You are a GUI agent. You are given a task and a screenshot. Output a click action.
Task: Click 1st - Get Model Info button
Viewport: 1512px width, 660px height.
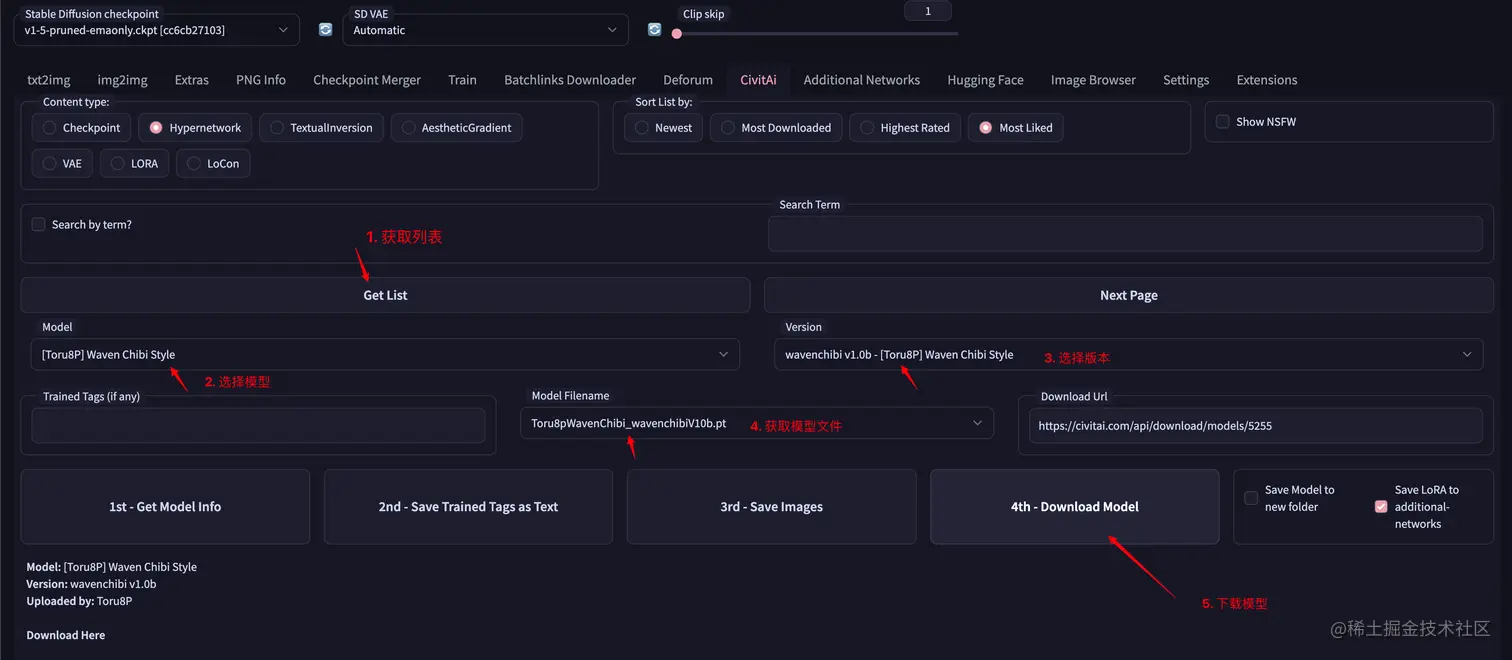pos(165,507)
